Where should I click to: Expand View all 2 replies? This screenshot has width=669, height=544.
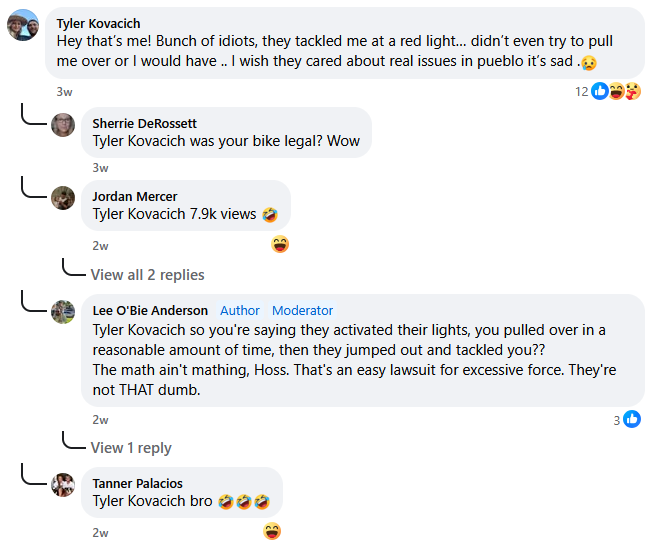[x=147, y=274]
